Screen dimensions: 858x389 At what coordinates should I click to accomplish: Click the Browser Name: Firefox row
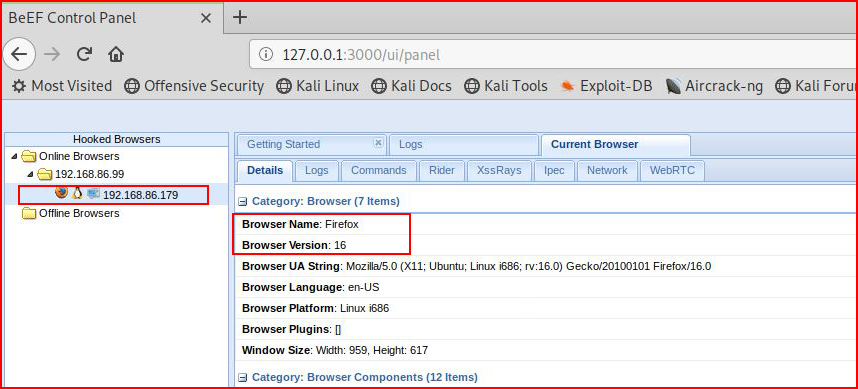(546, 224)
